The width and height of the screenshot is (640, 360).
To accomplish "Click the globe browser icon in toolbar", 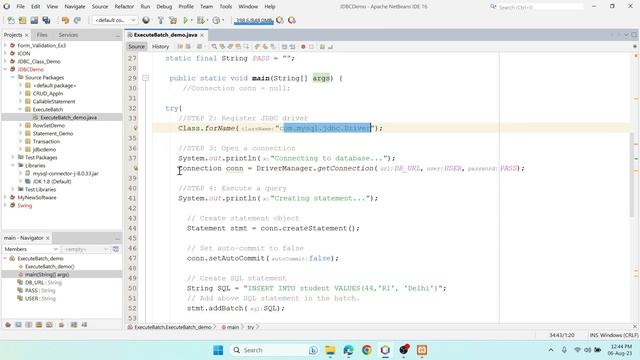I will pyautogui.click(x=146, y=20).
